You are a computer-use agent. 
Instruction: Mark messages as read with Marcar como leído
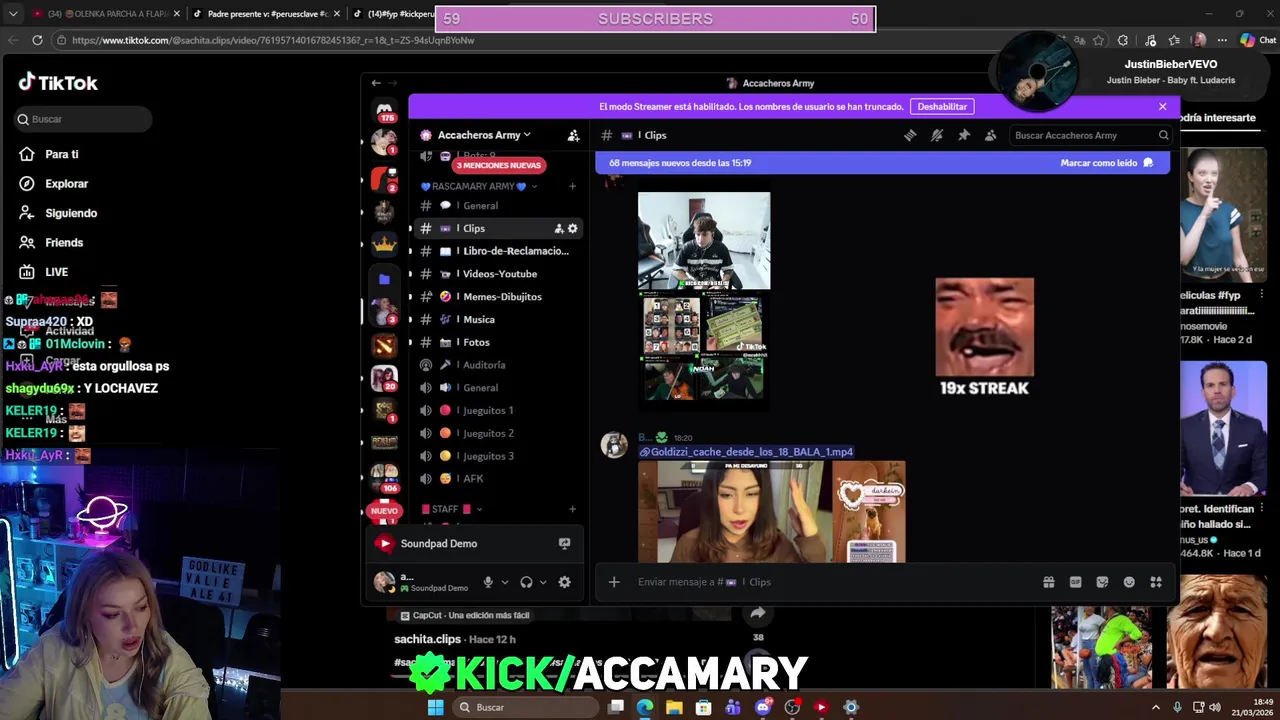[1106, 163]
